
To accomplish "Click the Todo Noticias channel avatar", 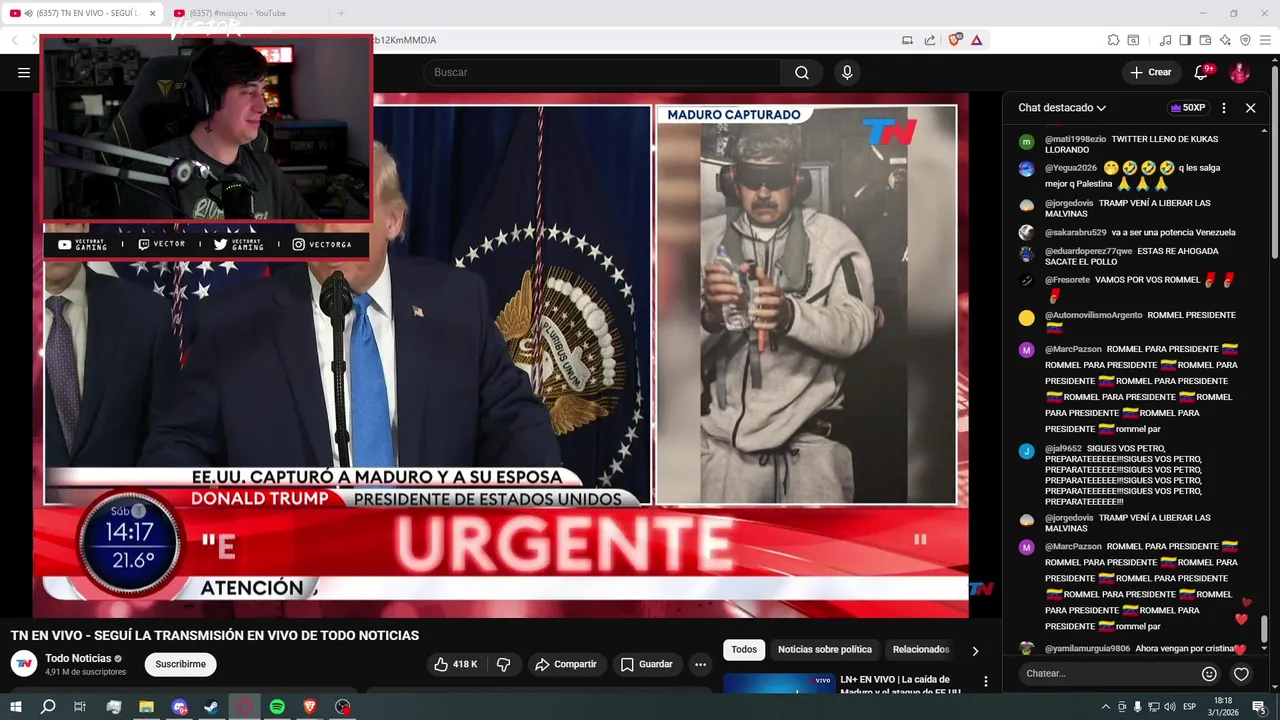I will click(x=24, y=664).
